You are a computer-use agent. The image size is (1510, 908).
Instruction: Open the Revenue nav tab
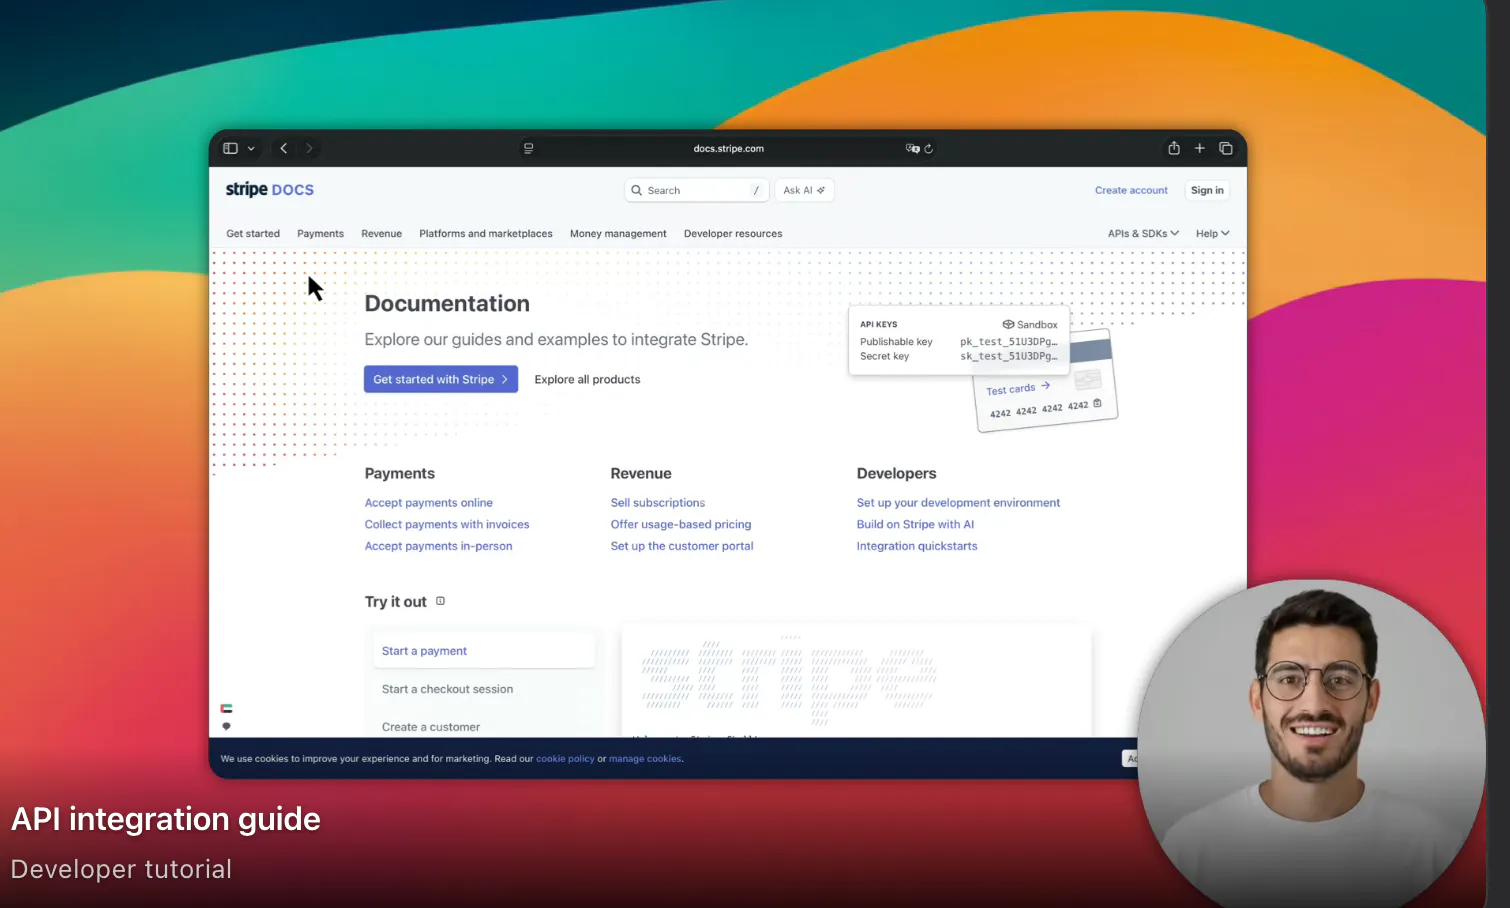381,234
